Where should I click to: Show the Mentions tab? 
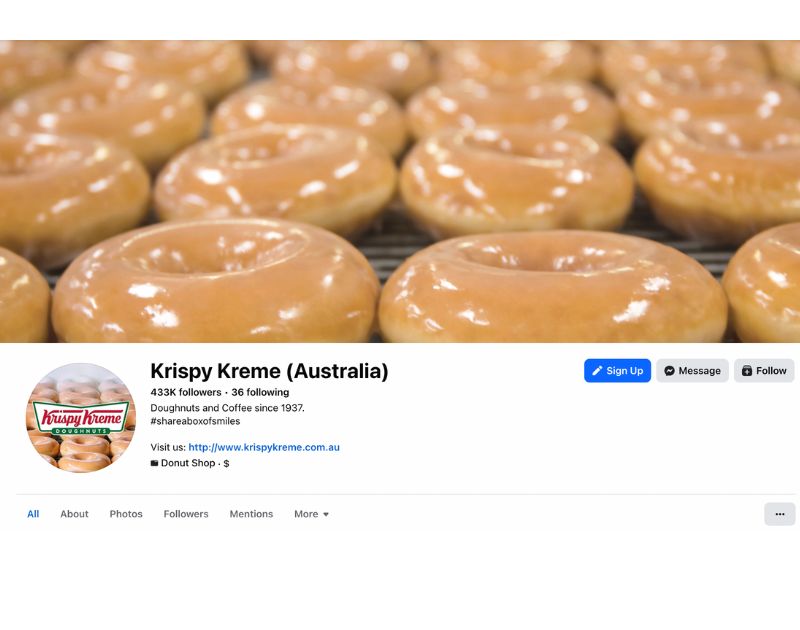(x=251, y=514)
